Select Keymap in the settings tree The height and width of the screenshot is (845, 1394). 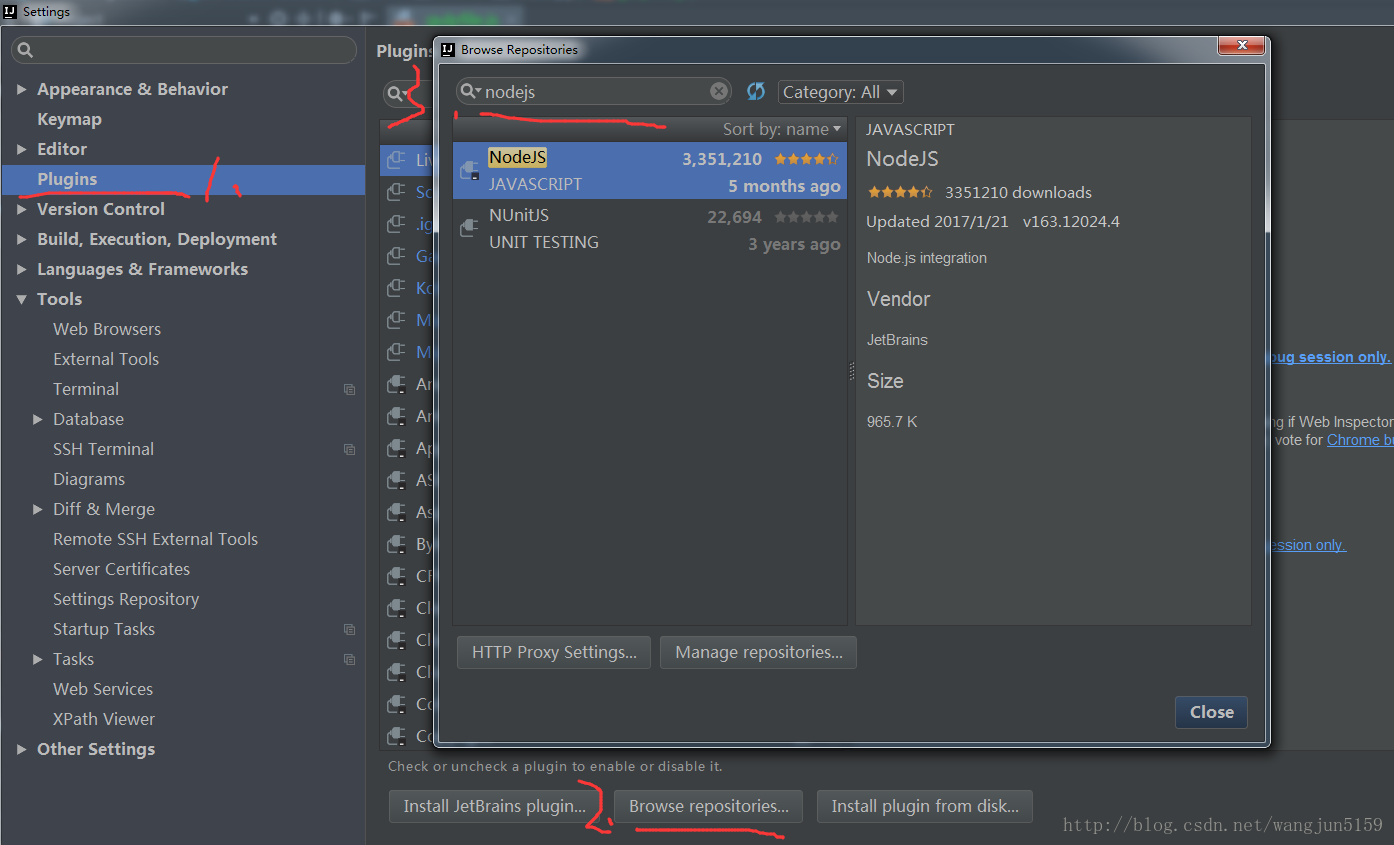(x=69, y=119)
